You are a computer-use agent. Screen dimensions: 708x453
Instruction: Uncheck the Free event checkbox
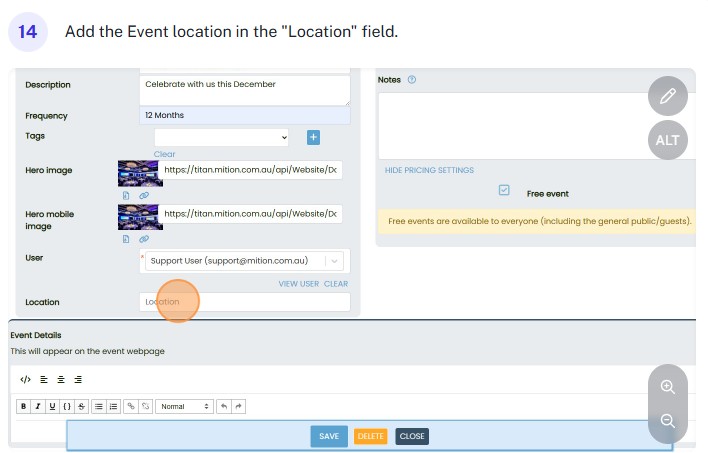[504, 191]
